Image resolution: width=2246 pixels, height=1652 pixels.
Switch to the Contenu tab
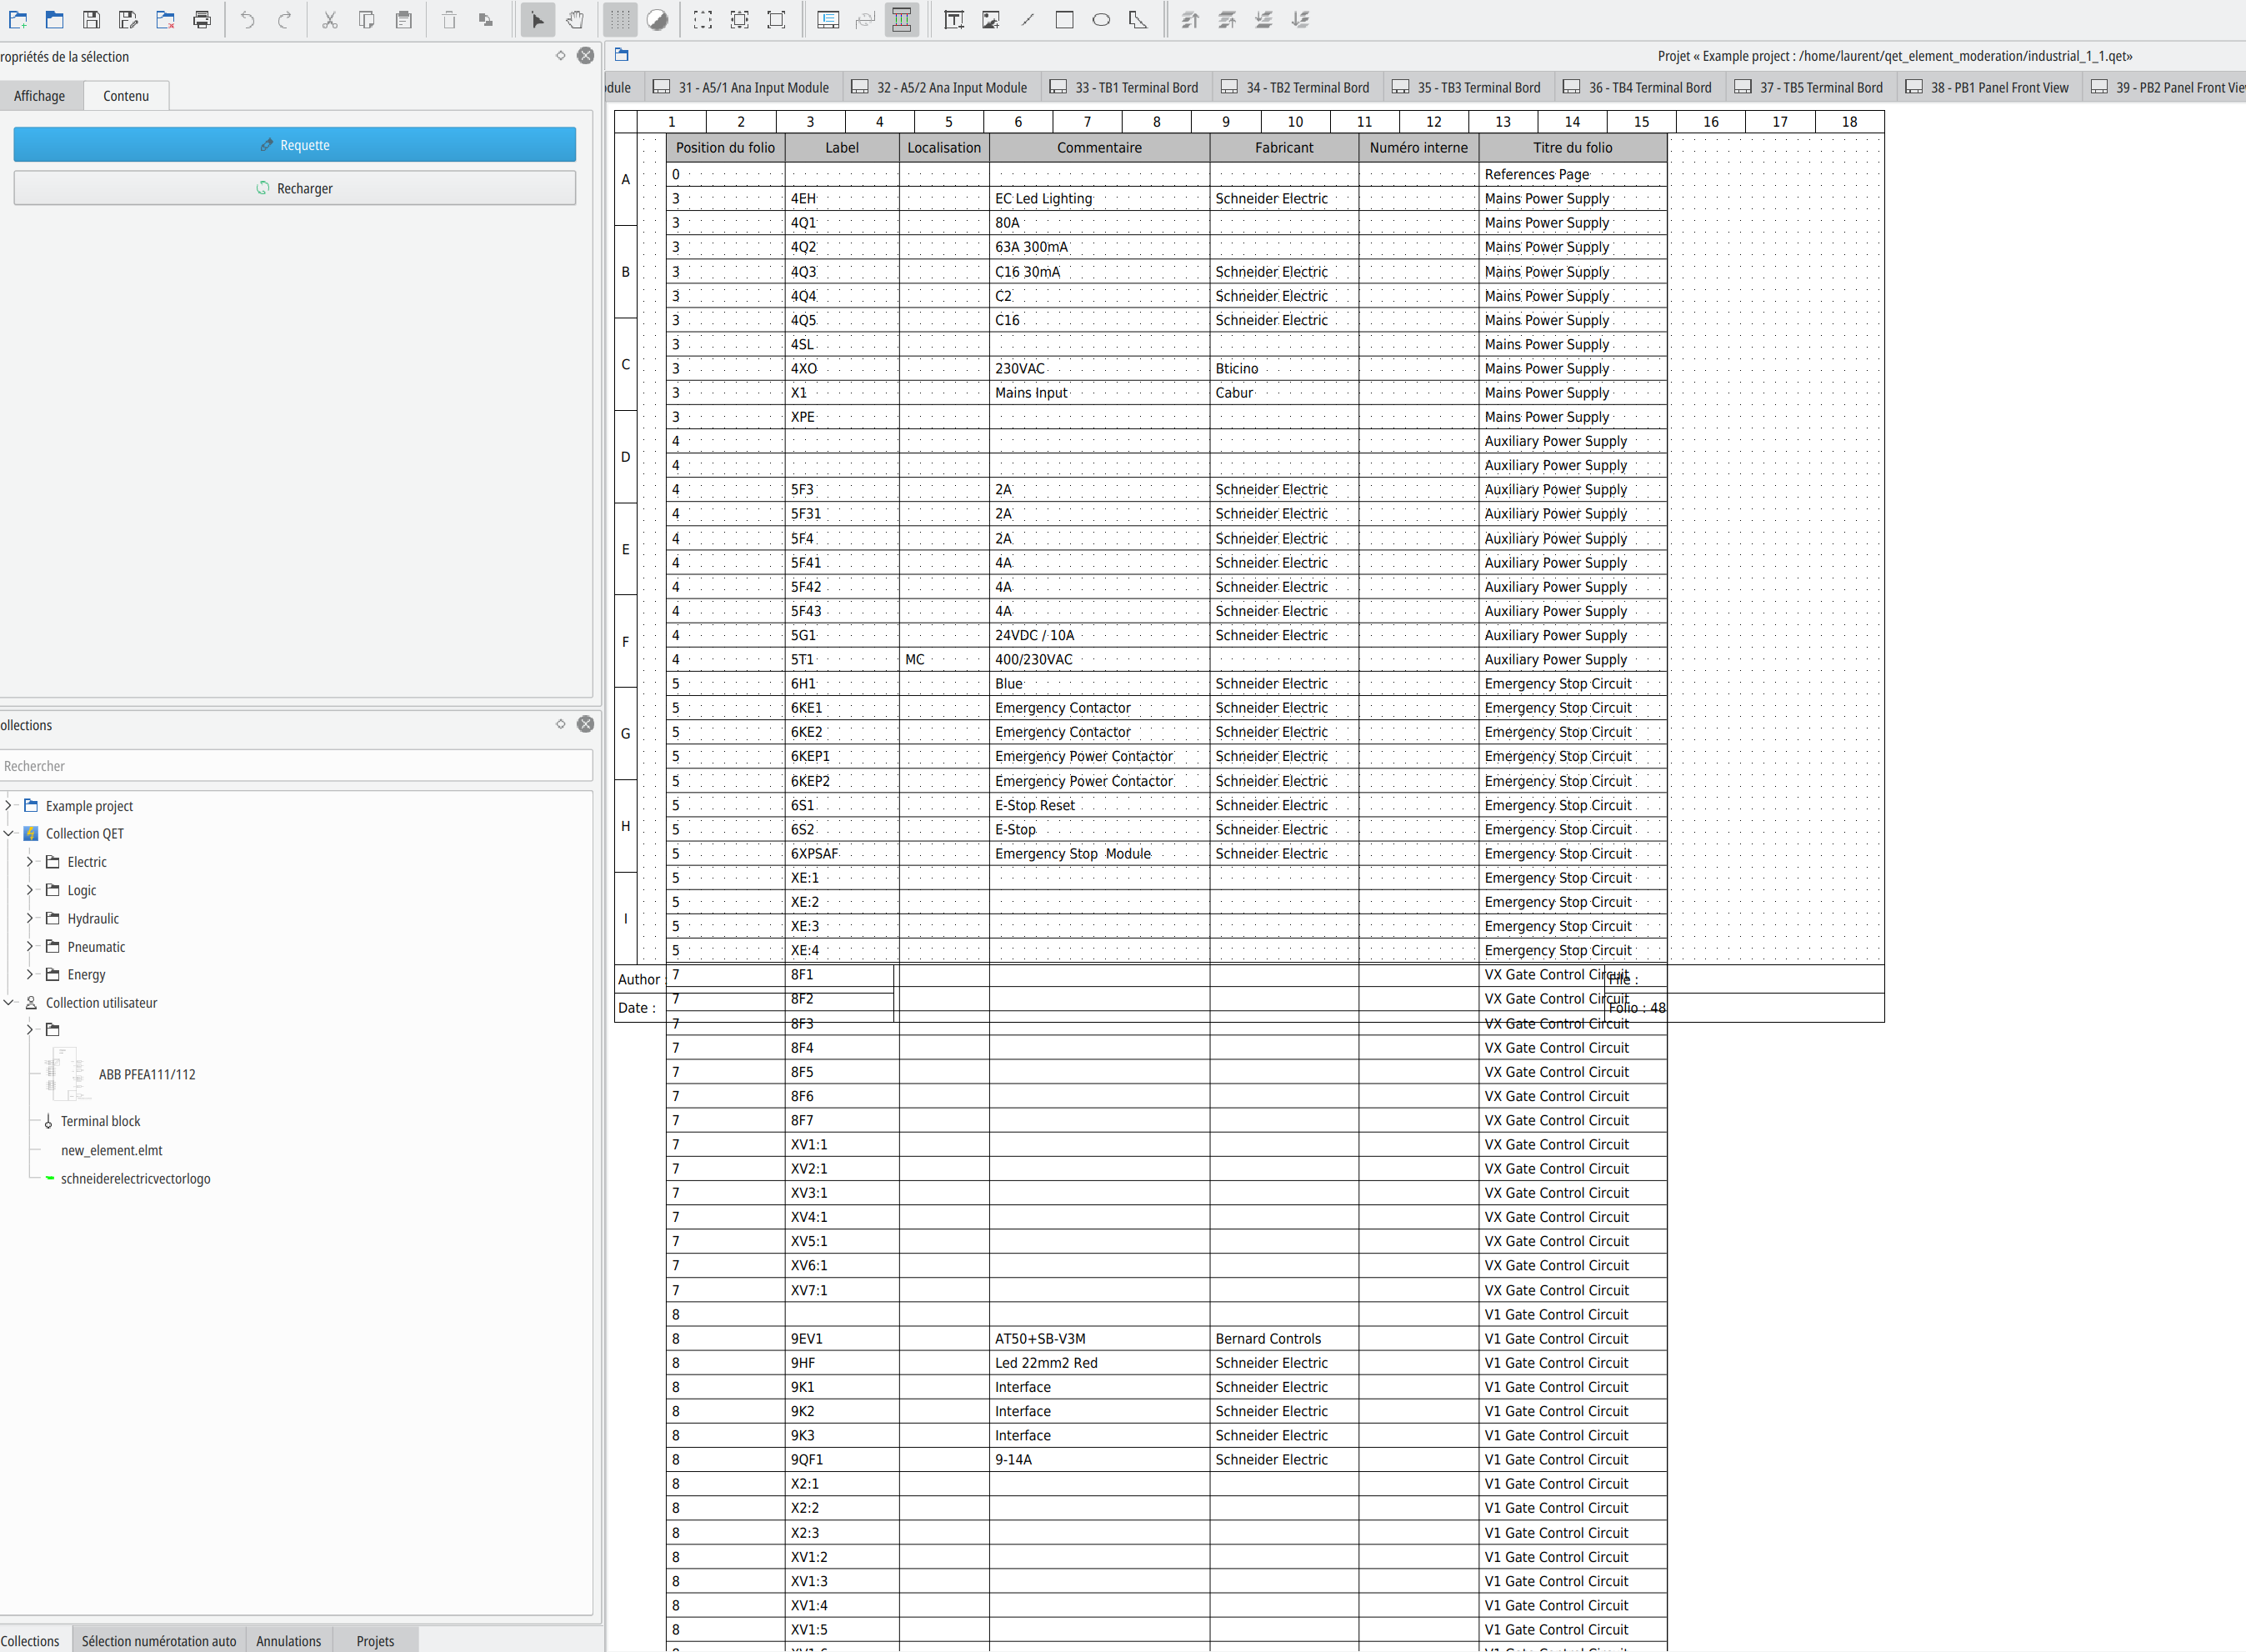coord(126,96)
